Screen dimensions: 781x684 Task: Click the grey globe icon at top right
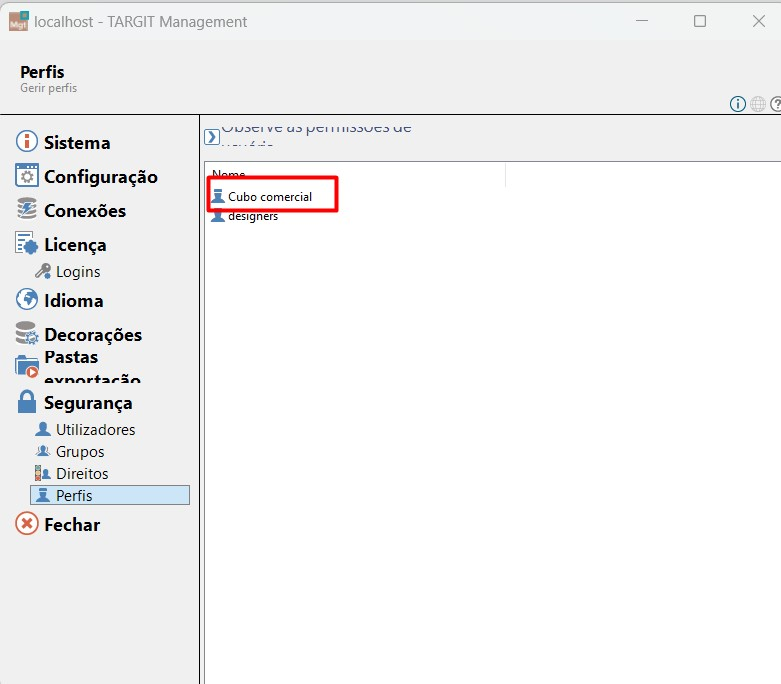tap(758, 104)
